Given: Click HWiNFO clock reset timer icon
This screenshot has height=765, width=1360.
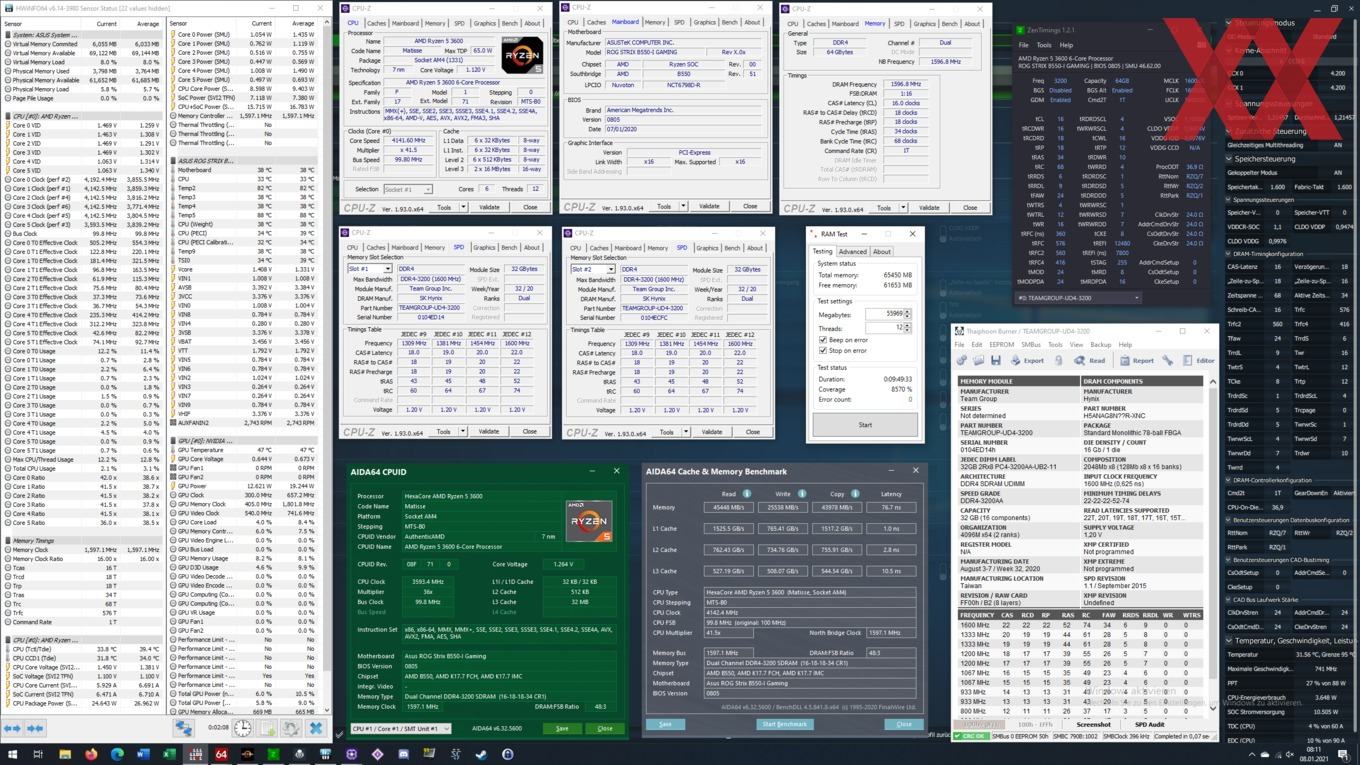Looking at the screenshot, I should (x=243, y=728).
